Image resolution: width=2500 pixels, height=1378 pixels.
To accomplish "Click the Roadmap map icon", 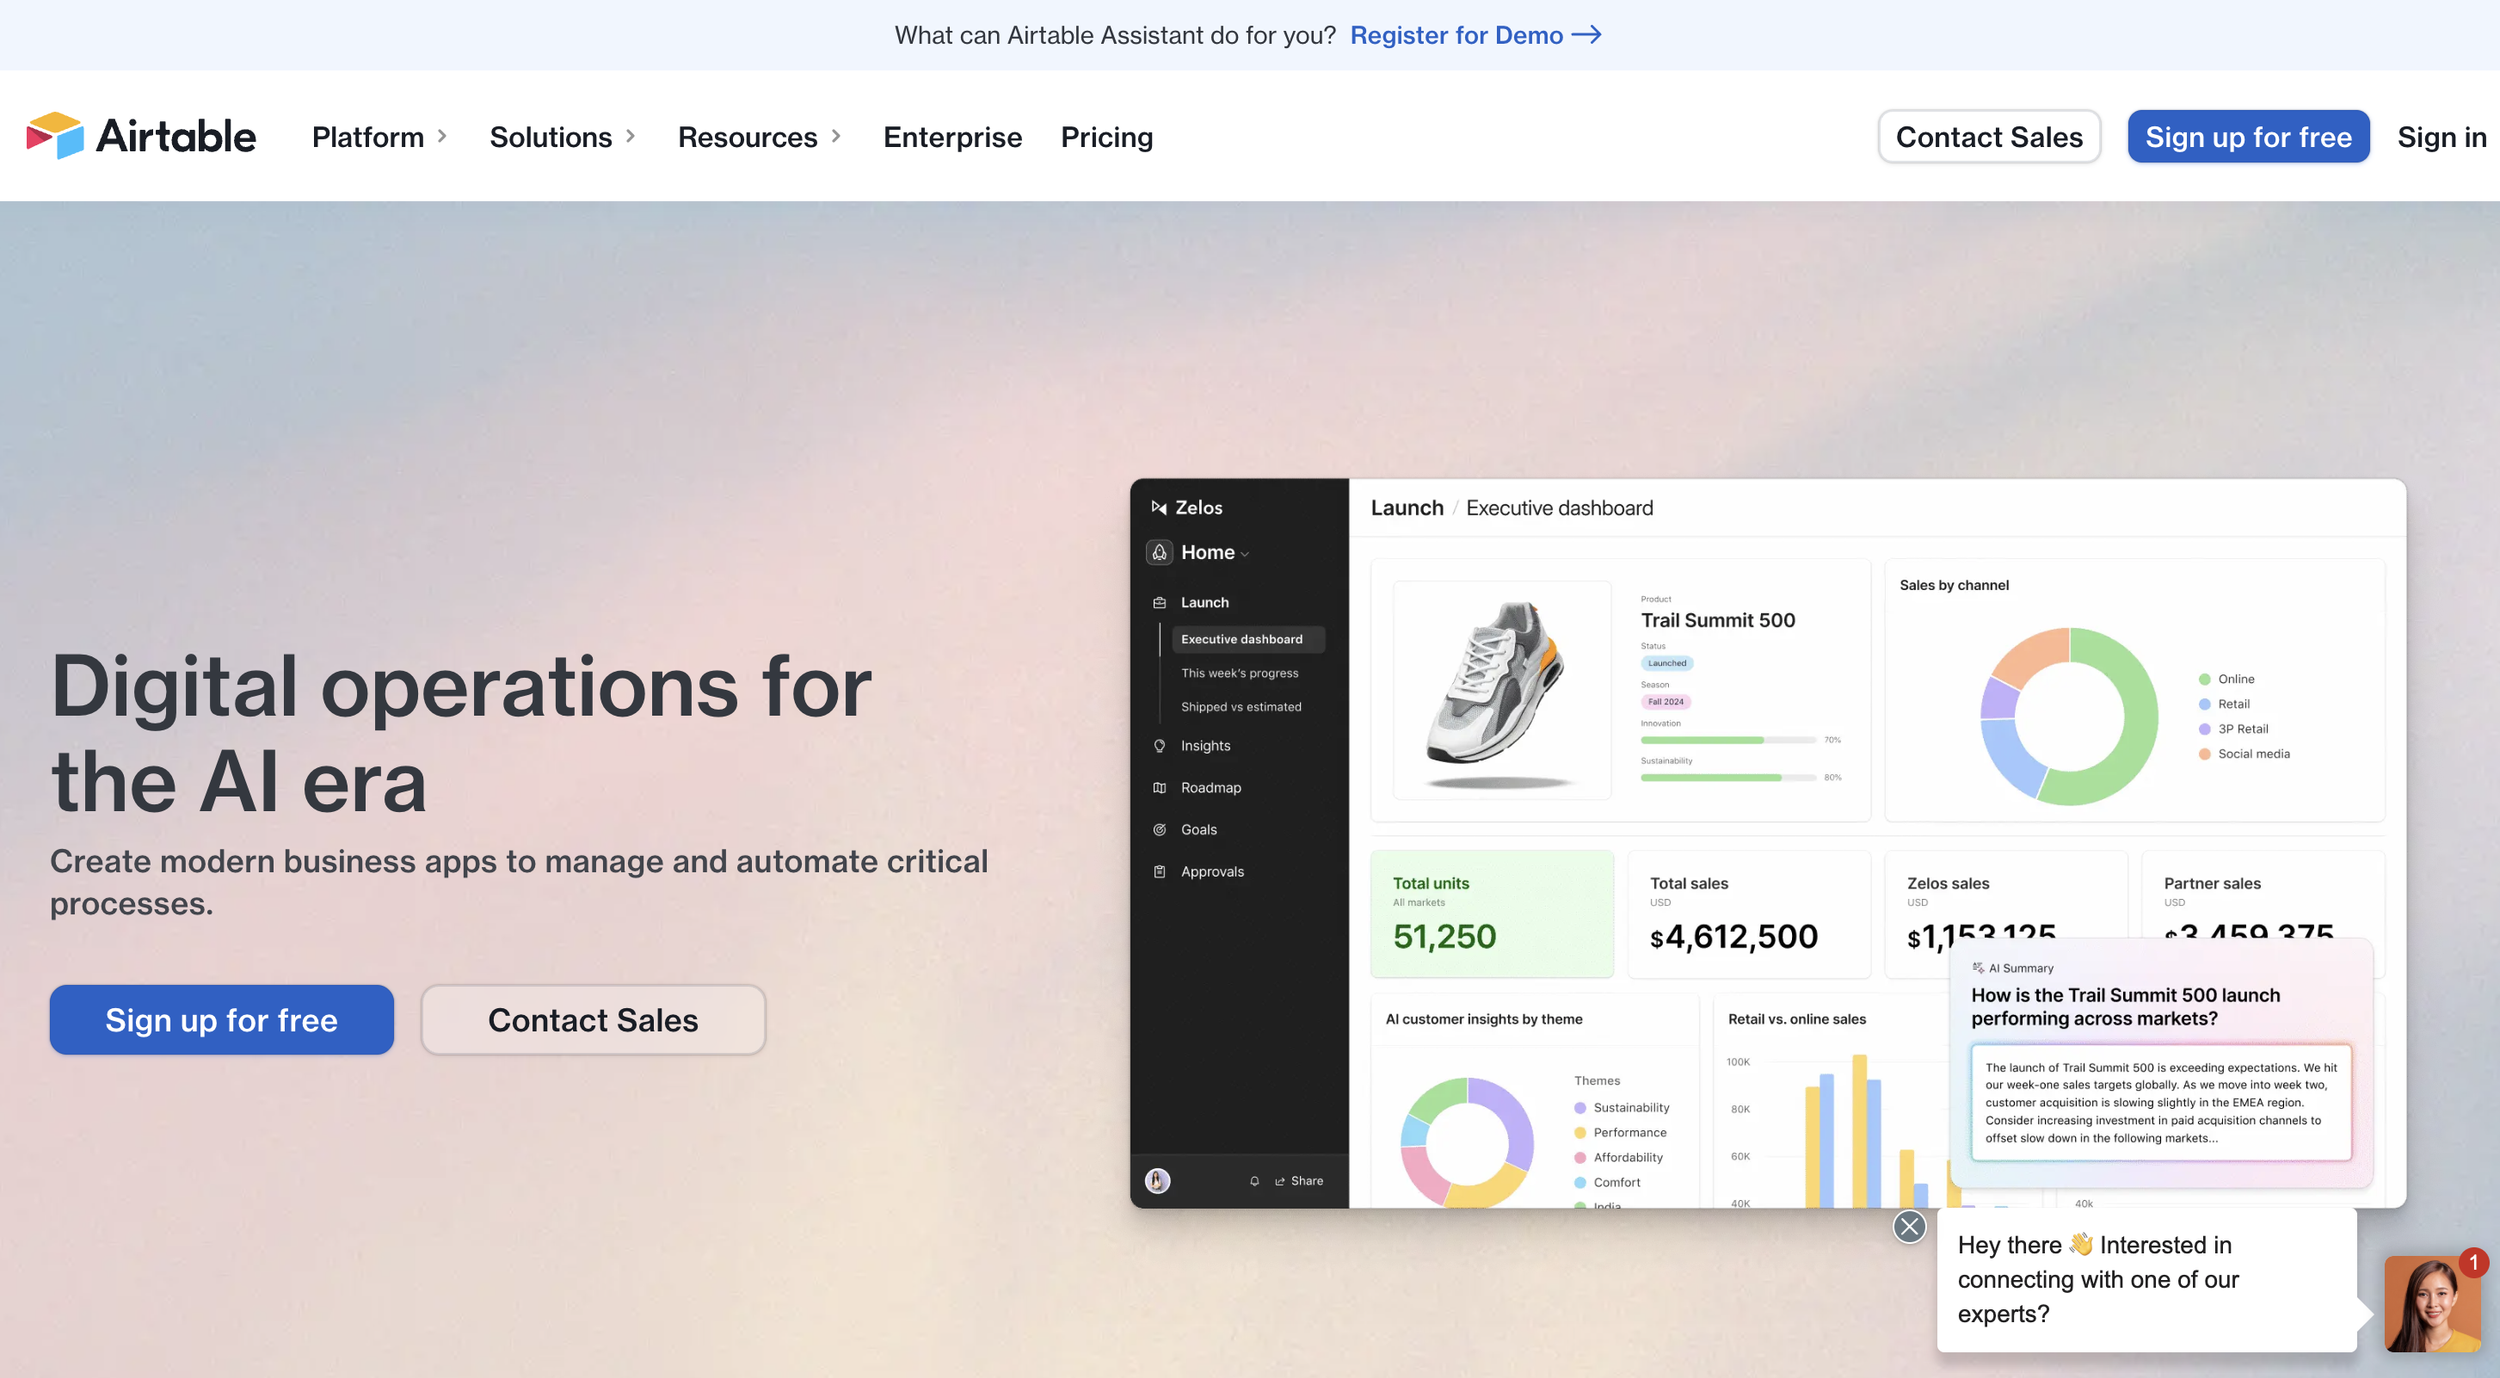I will click(1159, 788).
